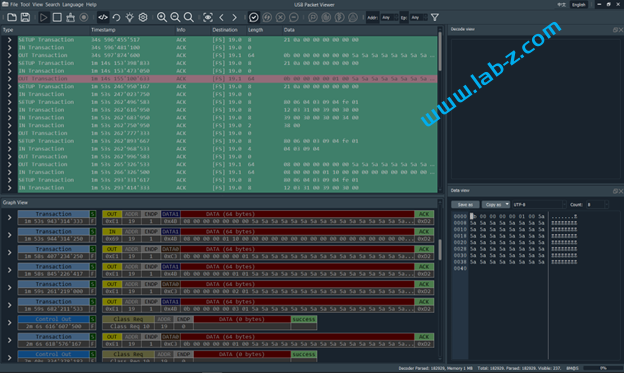
Task: Switch interface to English
Action: pos(579,5)
